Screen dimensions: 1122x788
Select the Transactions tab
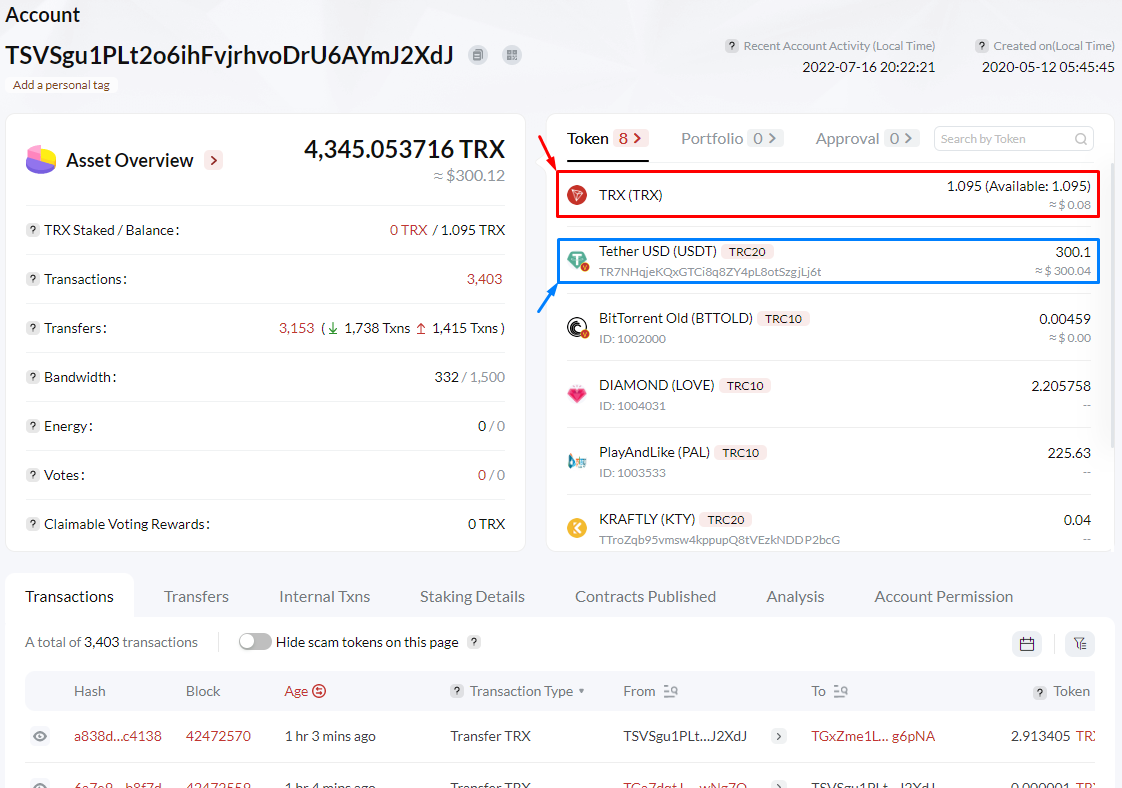[x=69, y=597]
